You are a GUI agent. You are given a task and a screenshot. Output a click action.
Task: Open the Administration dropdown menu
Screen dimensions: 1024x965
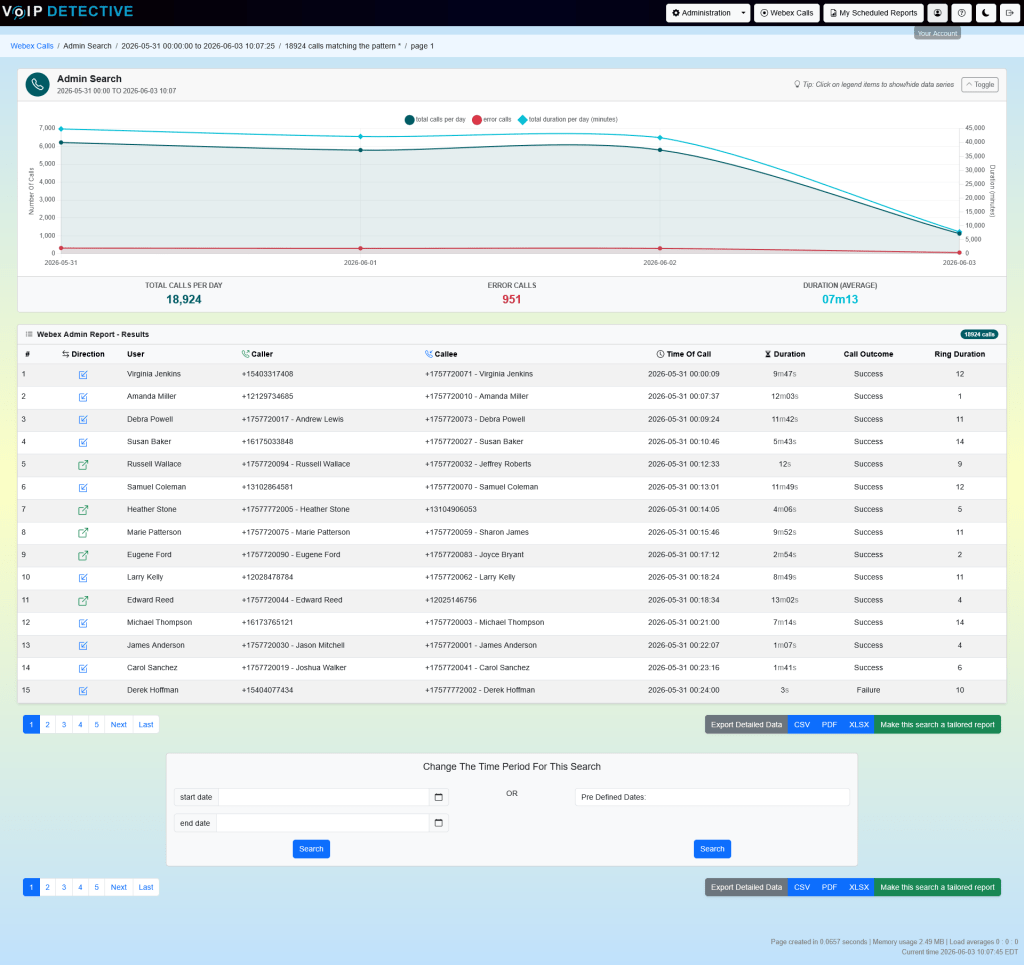point(708,13)
